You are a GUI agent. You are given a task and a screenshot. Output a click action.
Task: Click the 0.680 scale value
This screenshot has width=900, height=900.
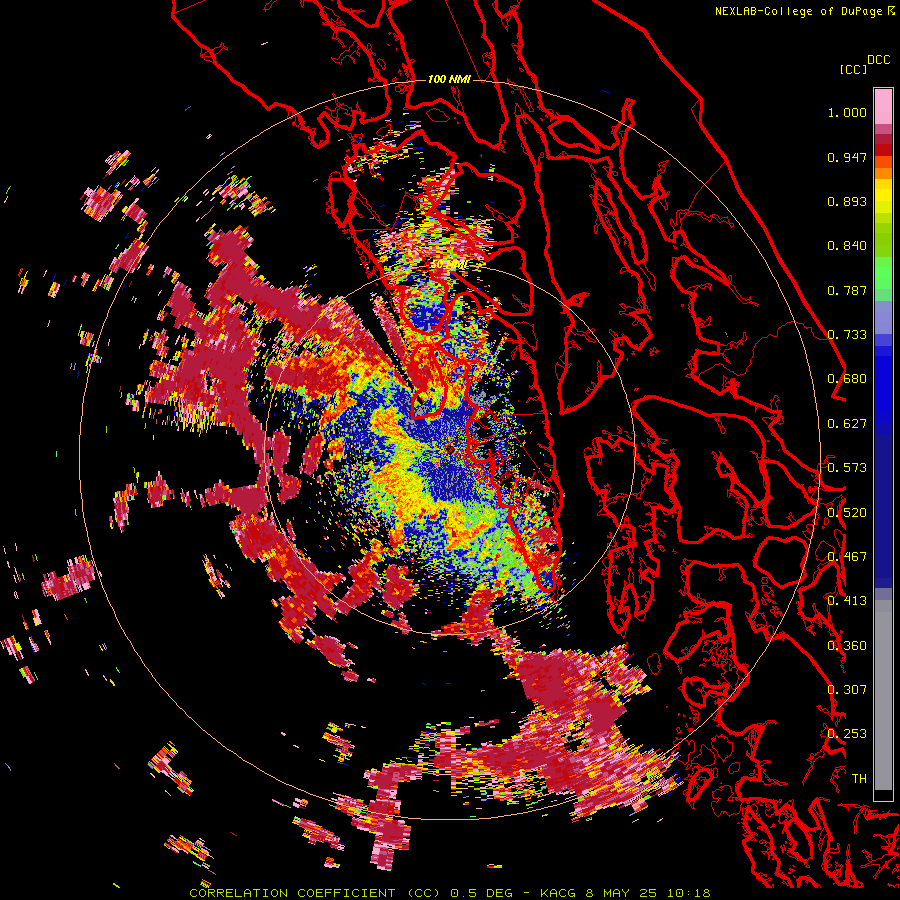click(847, 379)
